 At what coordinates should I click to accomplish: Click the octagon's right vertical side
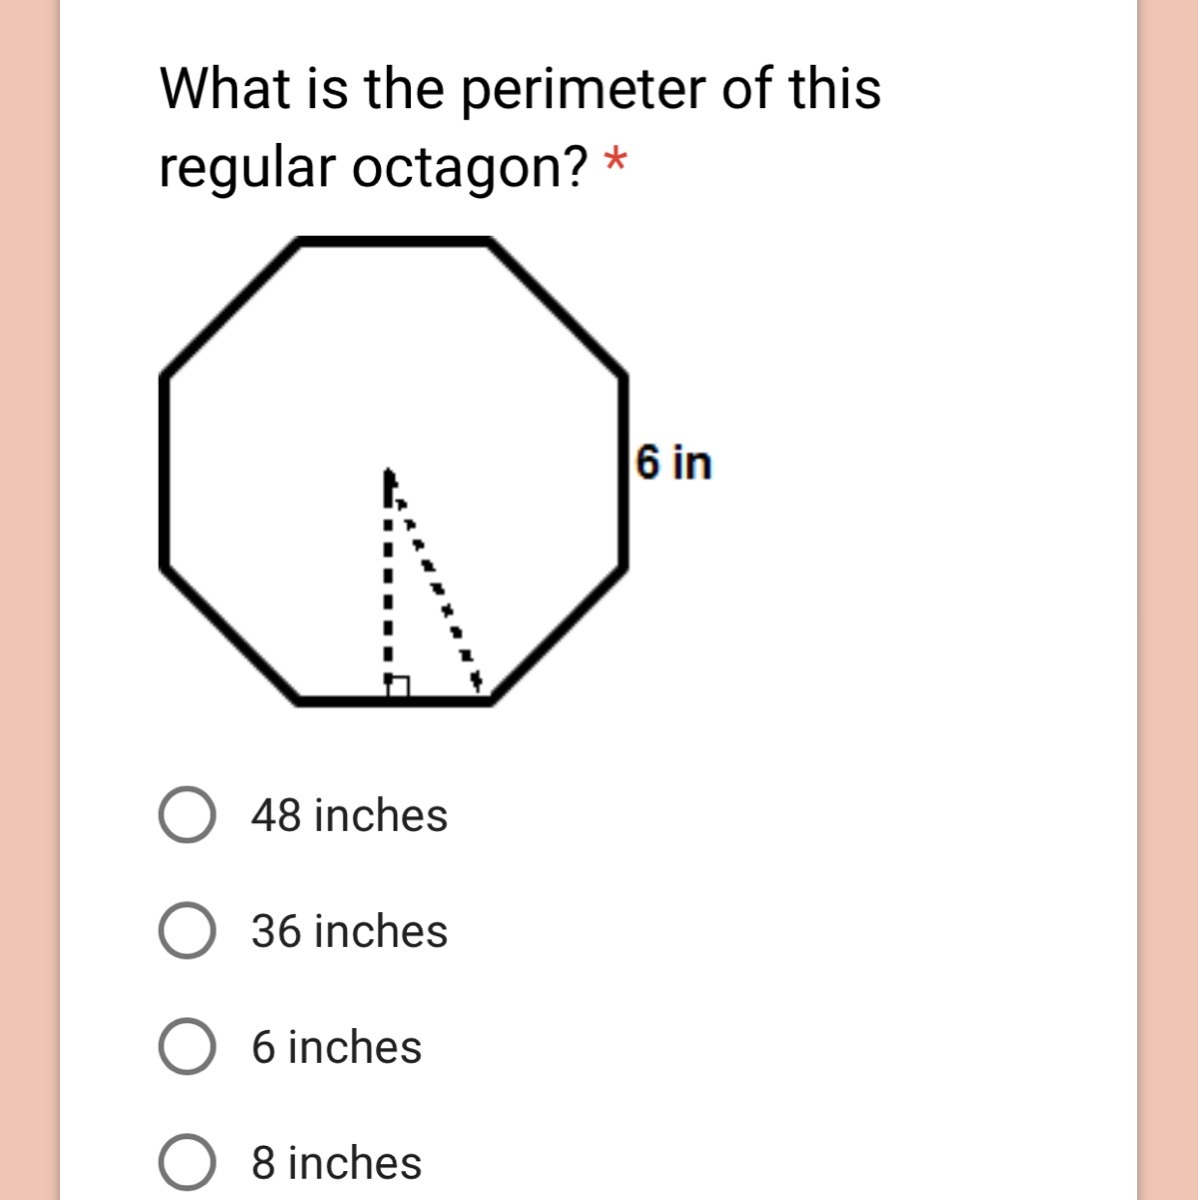(625, 470)
